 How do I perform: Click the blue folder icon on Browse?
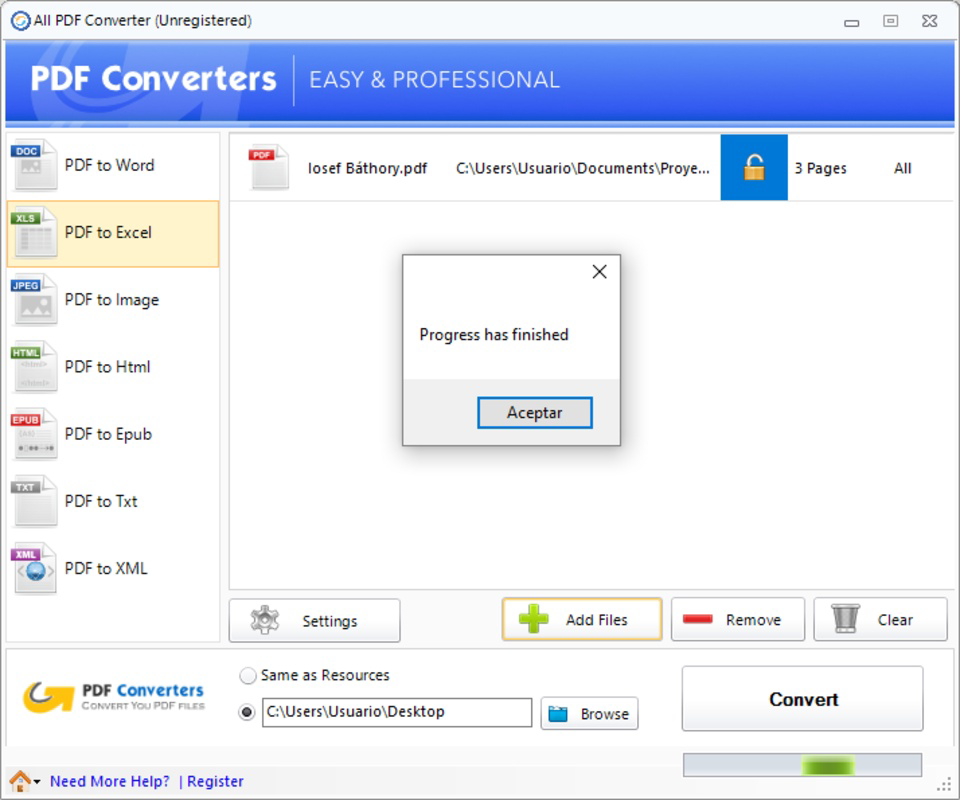pos(558,714)
